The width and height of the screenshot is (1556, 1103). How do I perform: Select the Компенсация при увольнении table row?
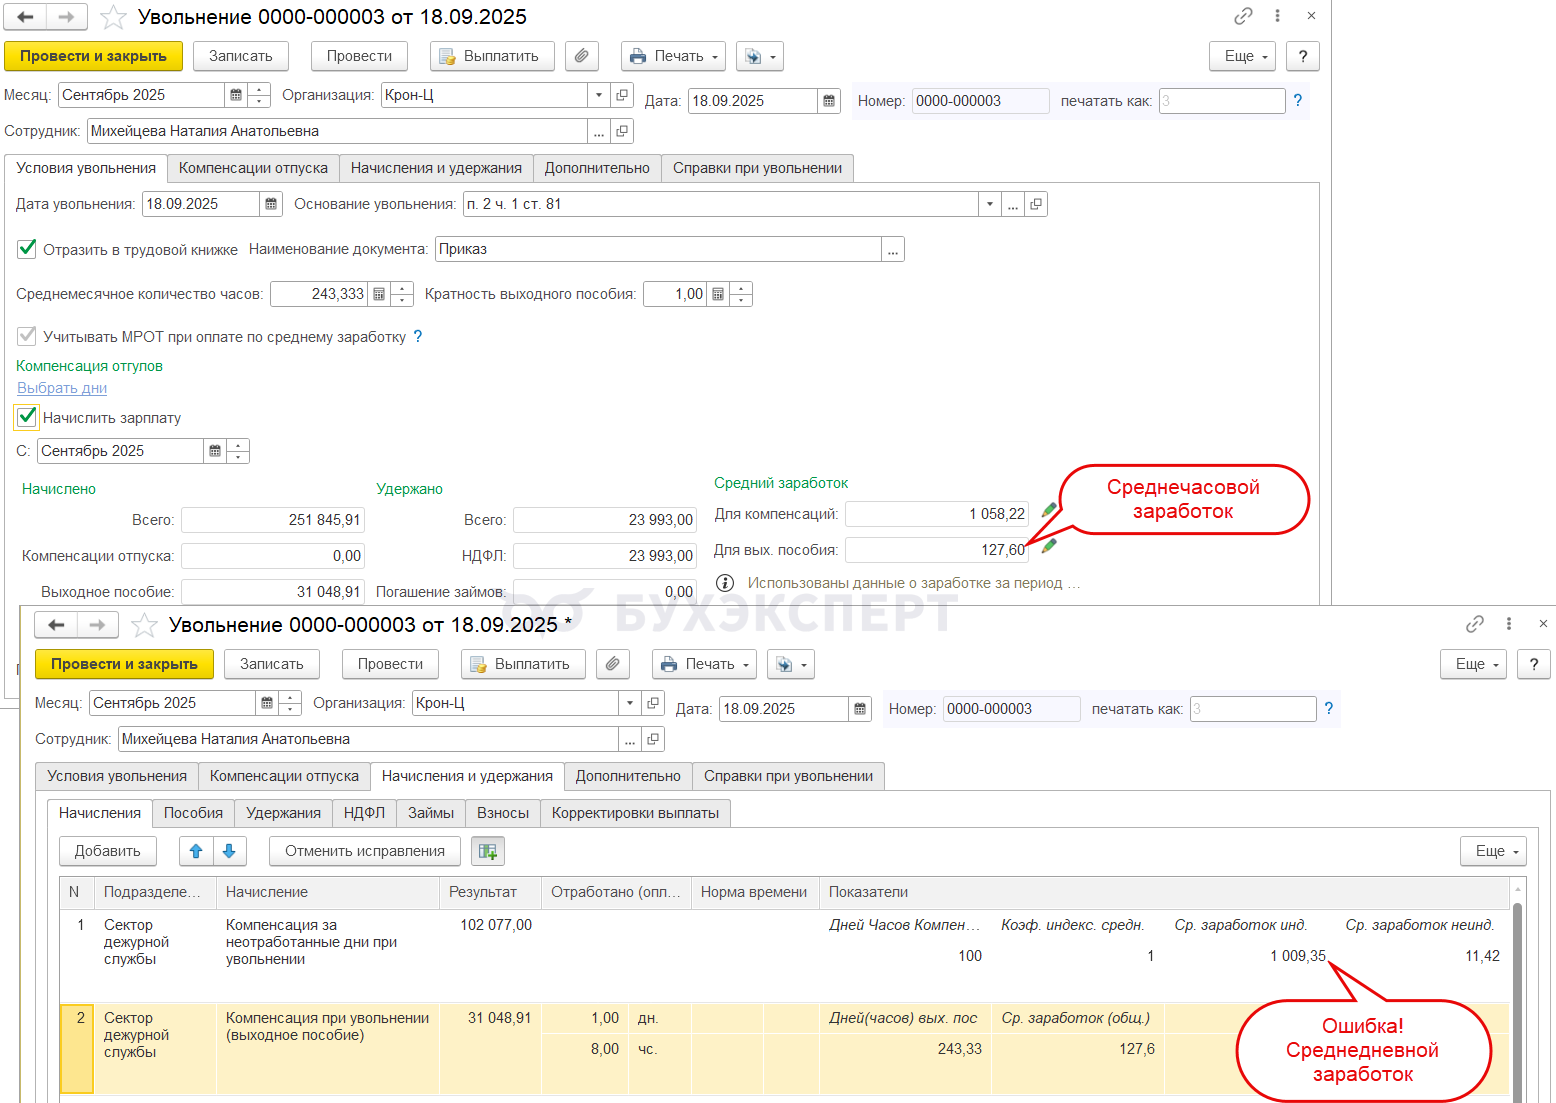click(784, 1048)
